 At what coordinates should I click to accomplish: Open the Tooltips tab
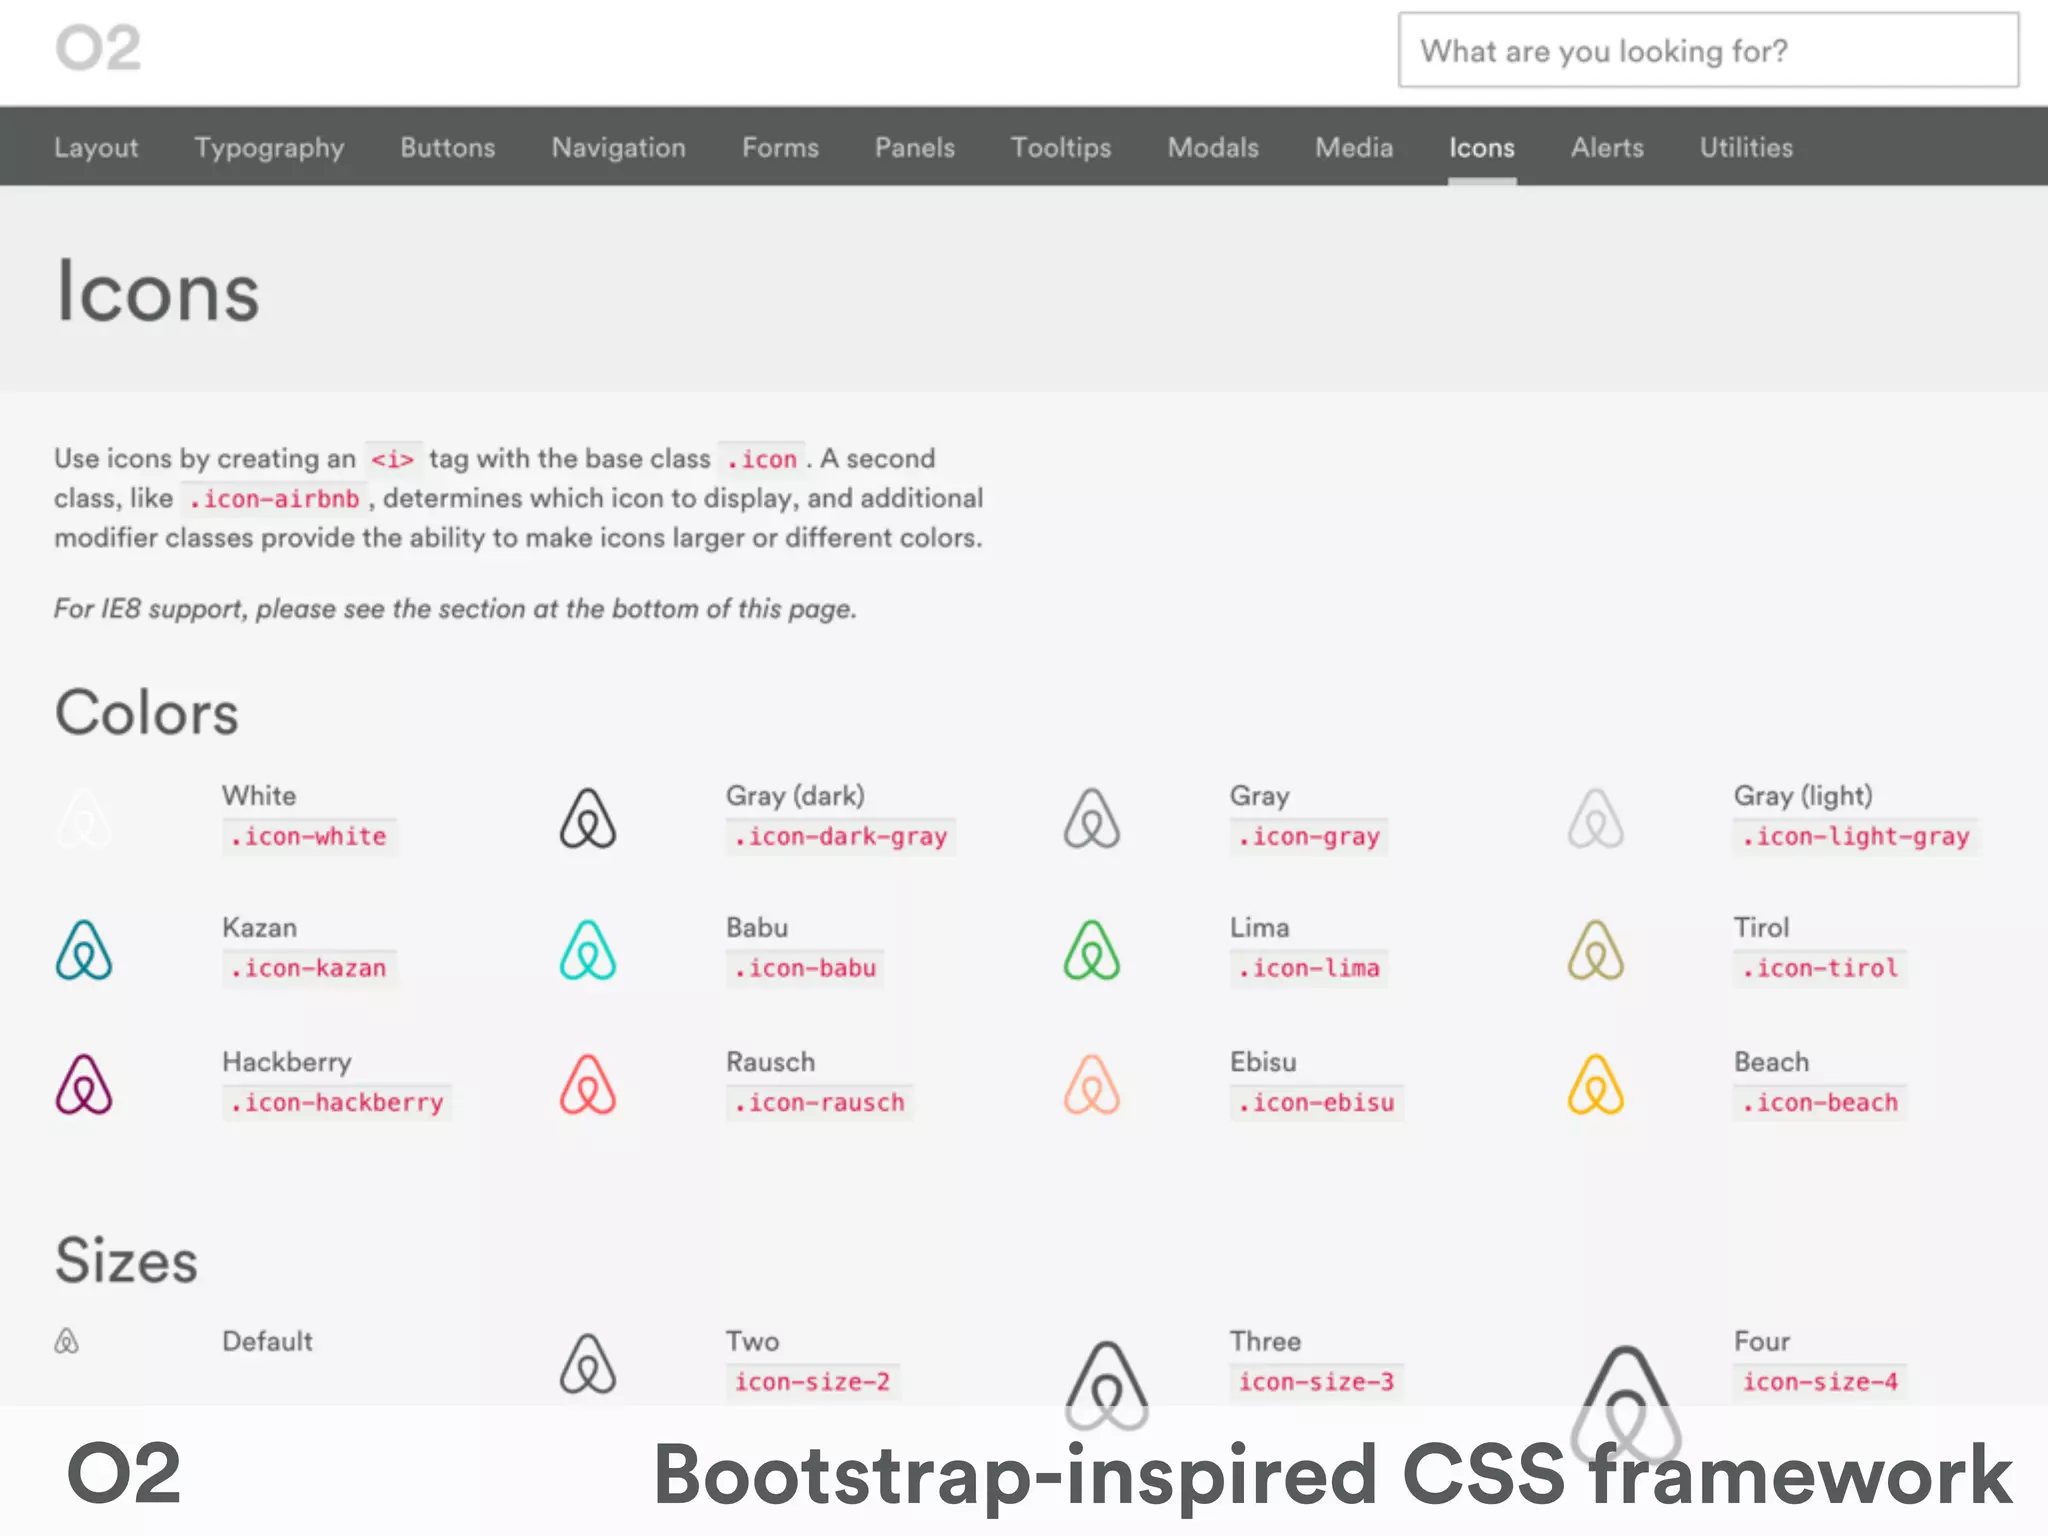coord(1061,147)
